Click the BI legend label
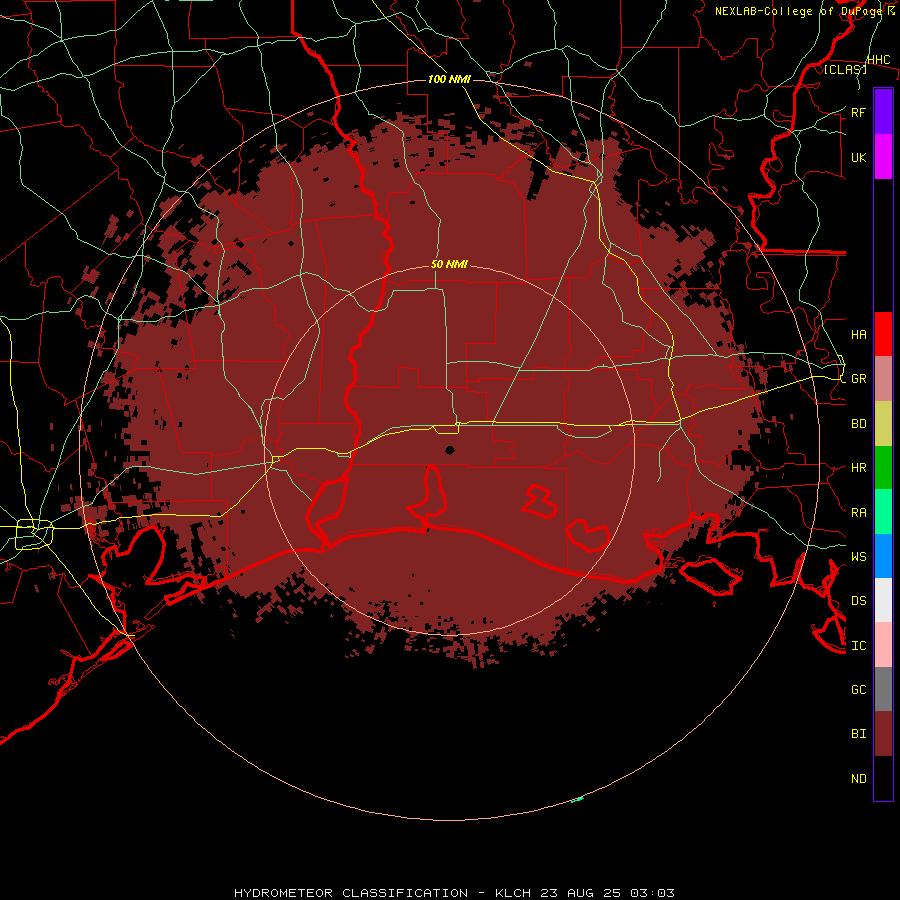 coord(858,734)
